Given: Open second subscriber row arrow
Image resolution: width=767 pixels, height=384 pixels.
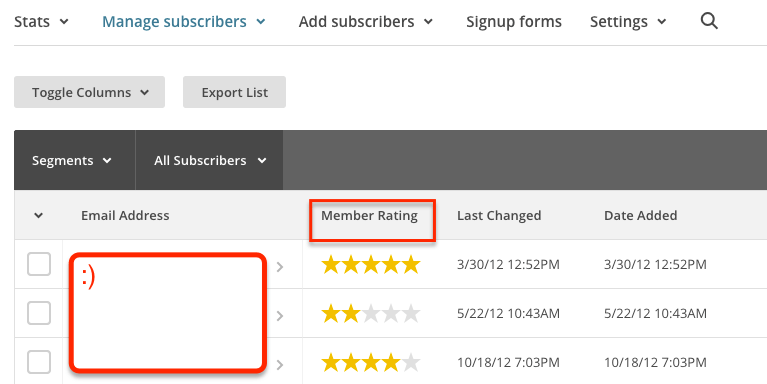Looking at the screenshot, I should click(280, 316).
